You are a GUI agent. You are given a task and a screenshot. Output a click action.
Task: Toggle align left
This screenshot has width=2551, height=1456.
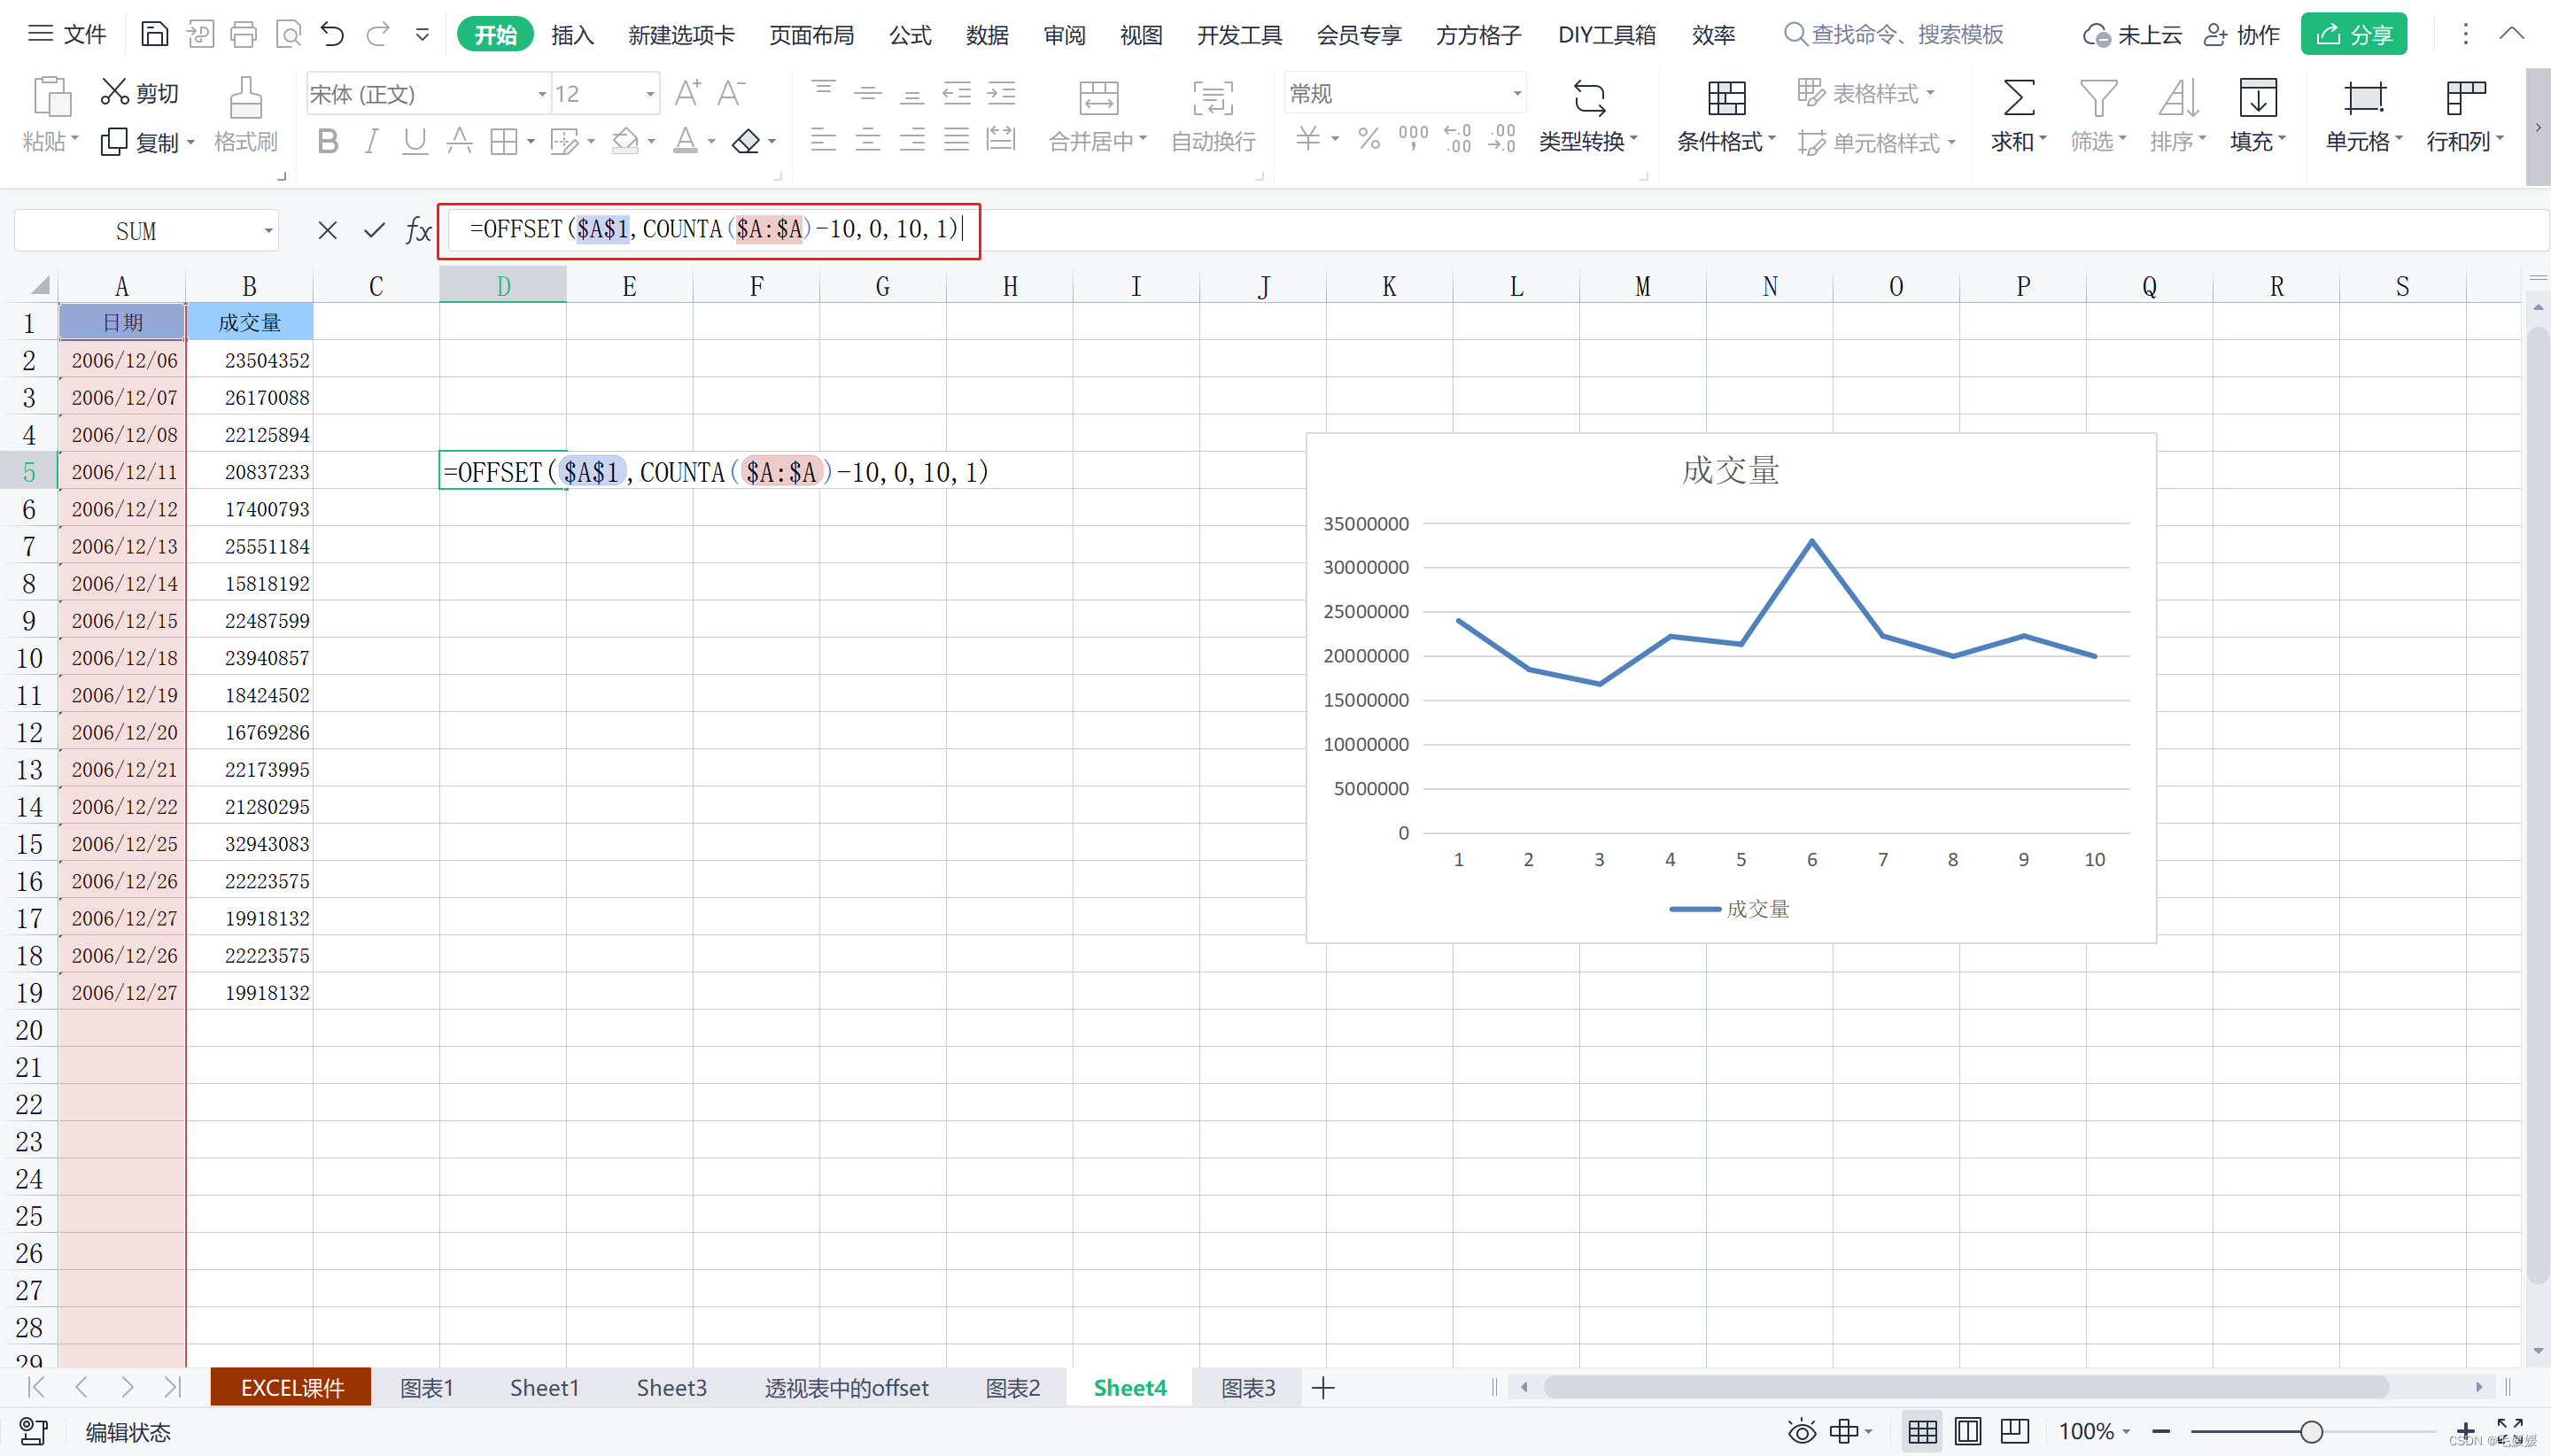(x=823, y=139)
